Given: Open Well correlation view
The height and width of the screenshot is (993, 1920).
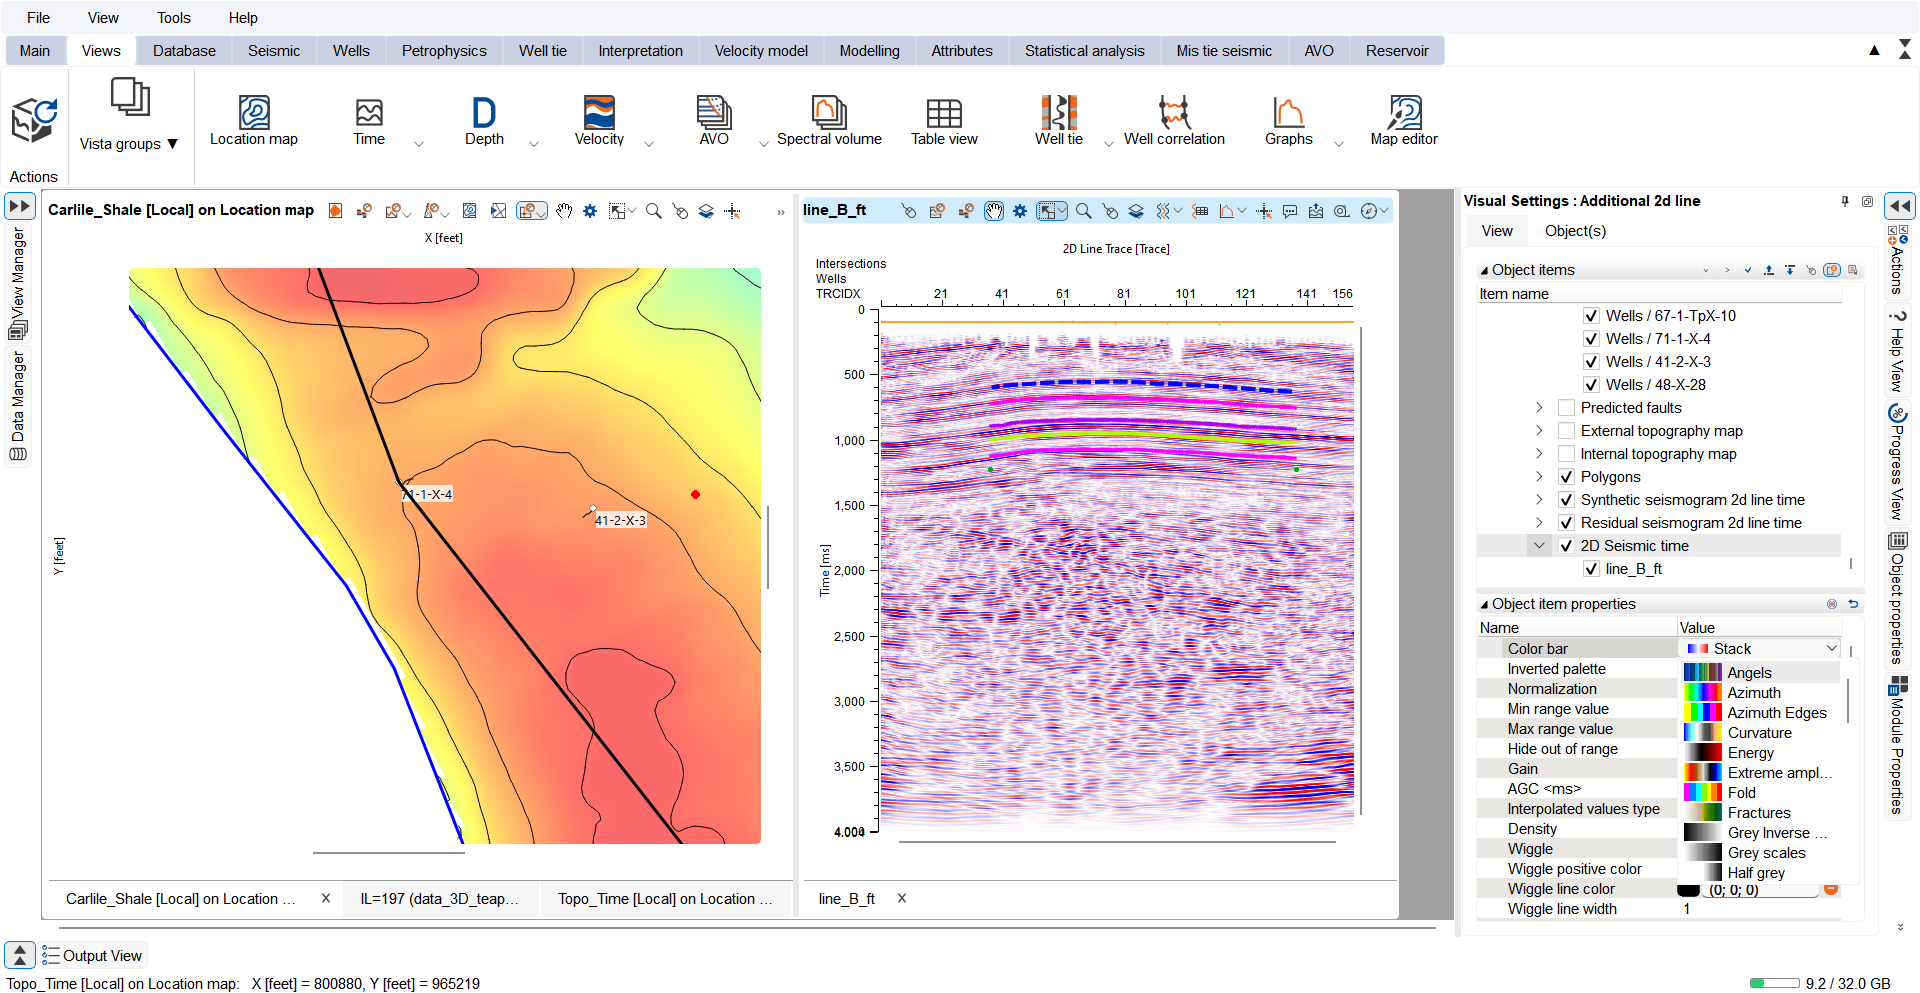Looking at the screenshot, I should (1174, 121).
